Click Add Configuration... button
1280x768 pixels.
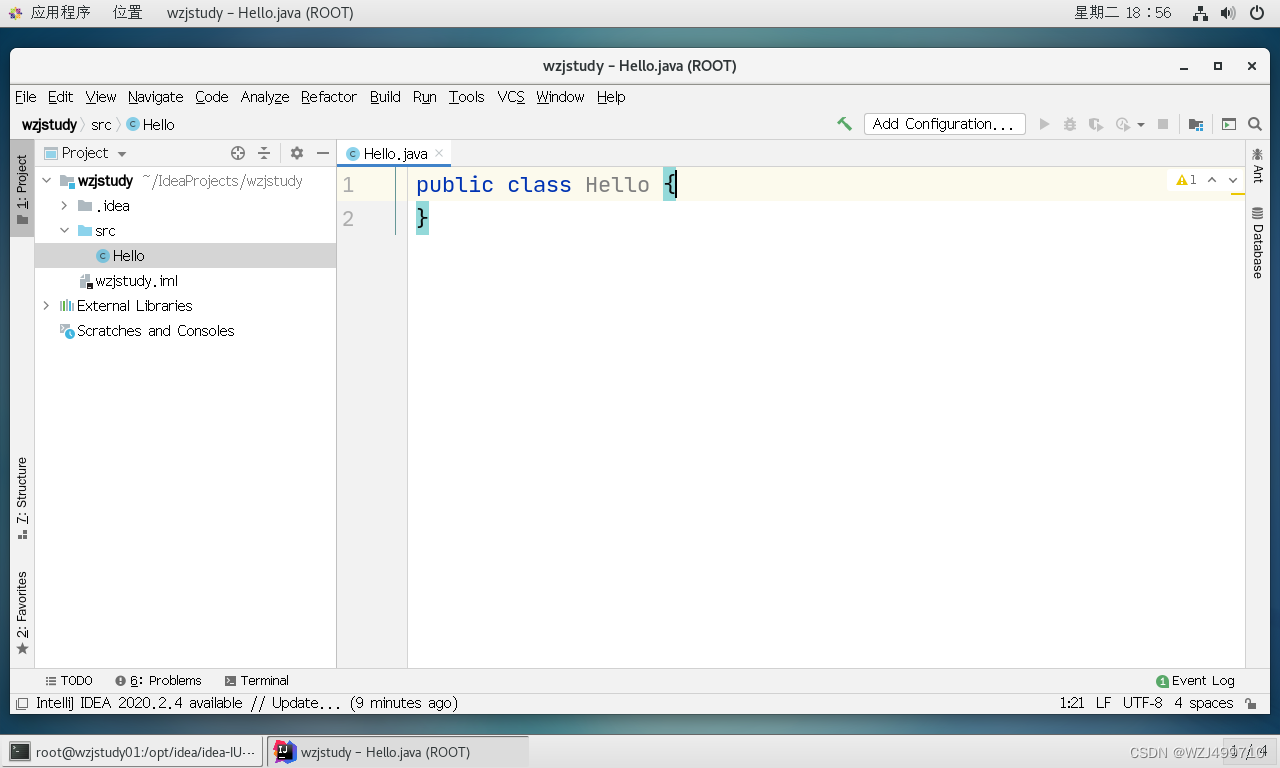click(x=945, y=124)
